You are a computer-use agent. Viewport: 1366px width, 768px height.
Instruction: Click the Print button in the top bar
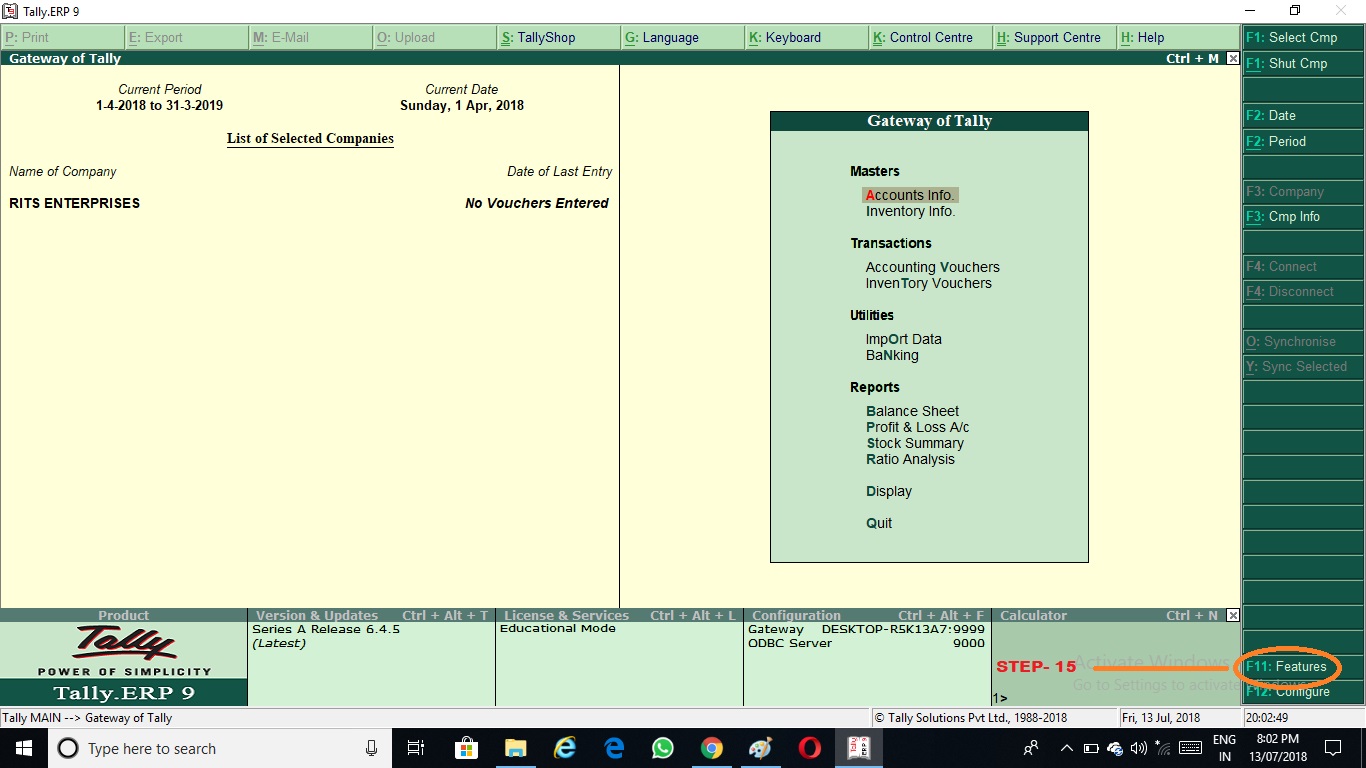(62, 38)
